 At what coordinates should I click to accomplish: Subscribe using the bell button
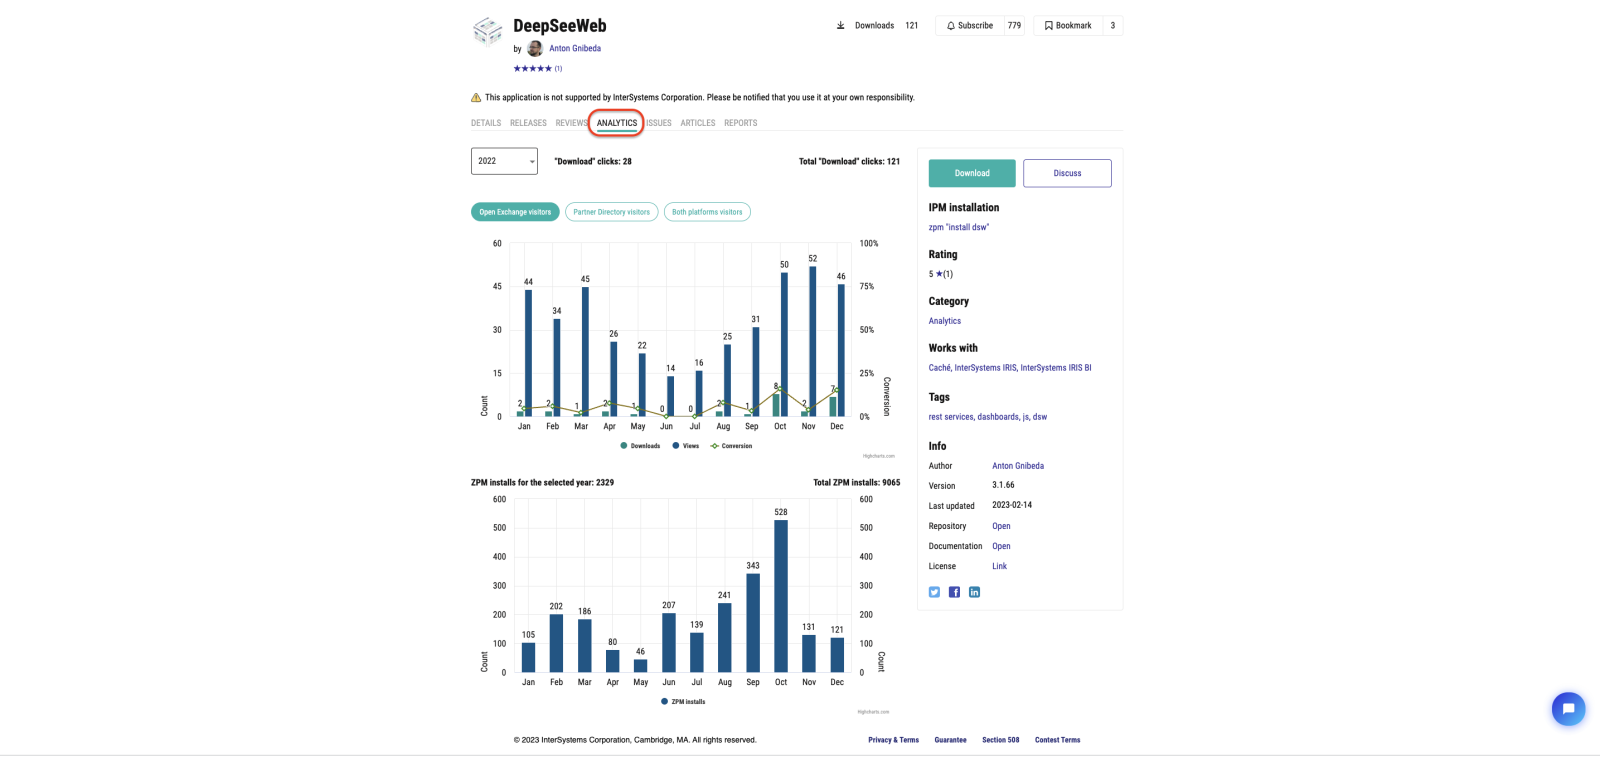(969, 26)
